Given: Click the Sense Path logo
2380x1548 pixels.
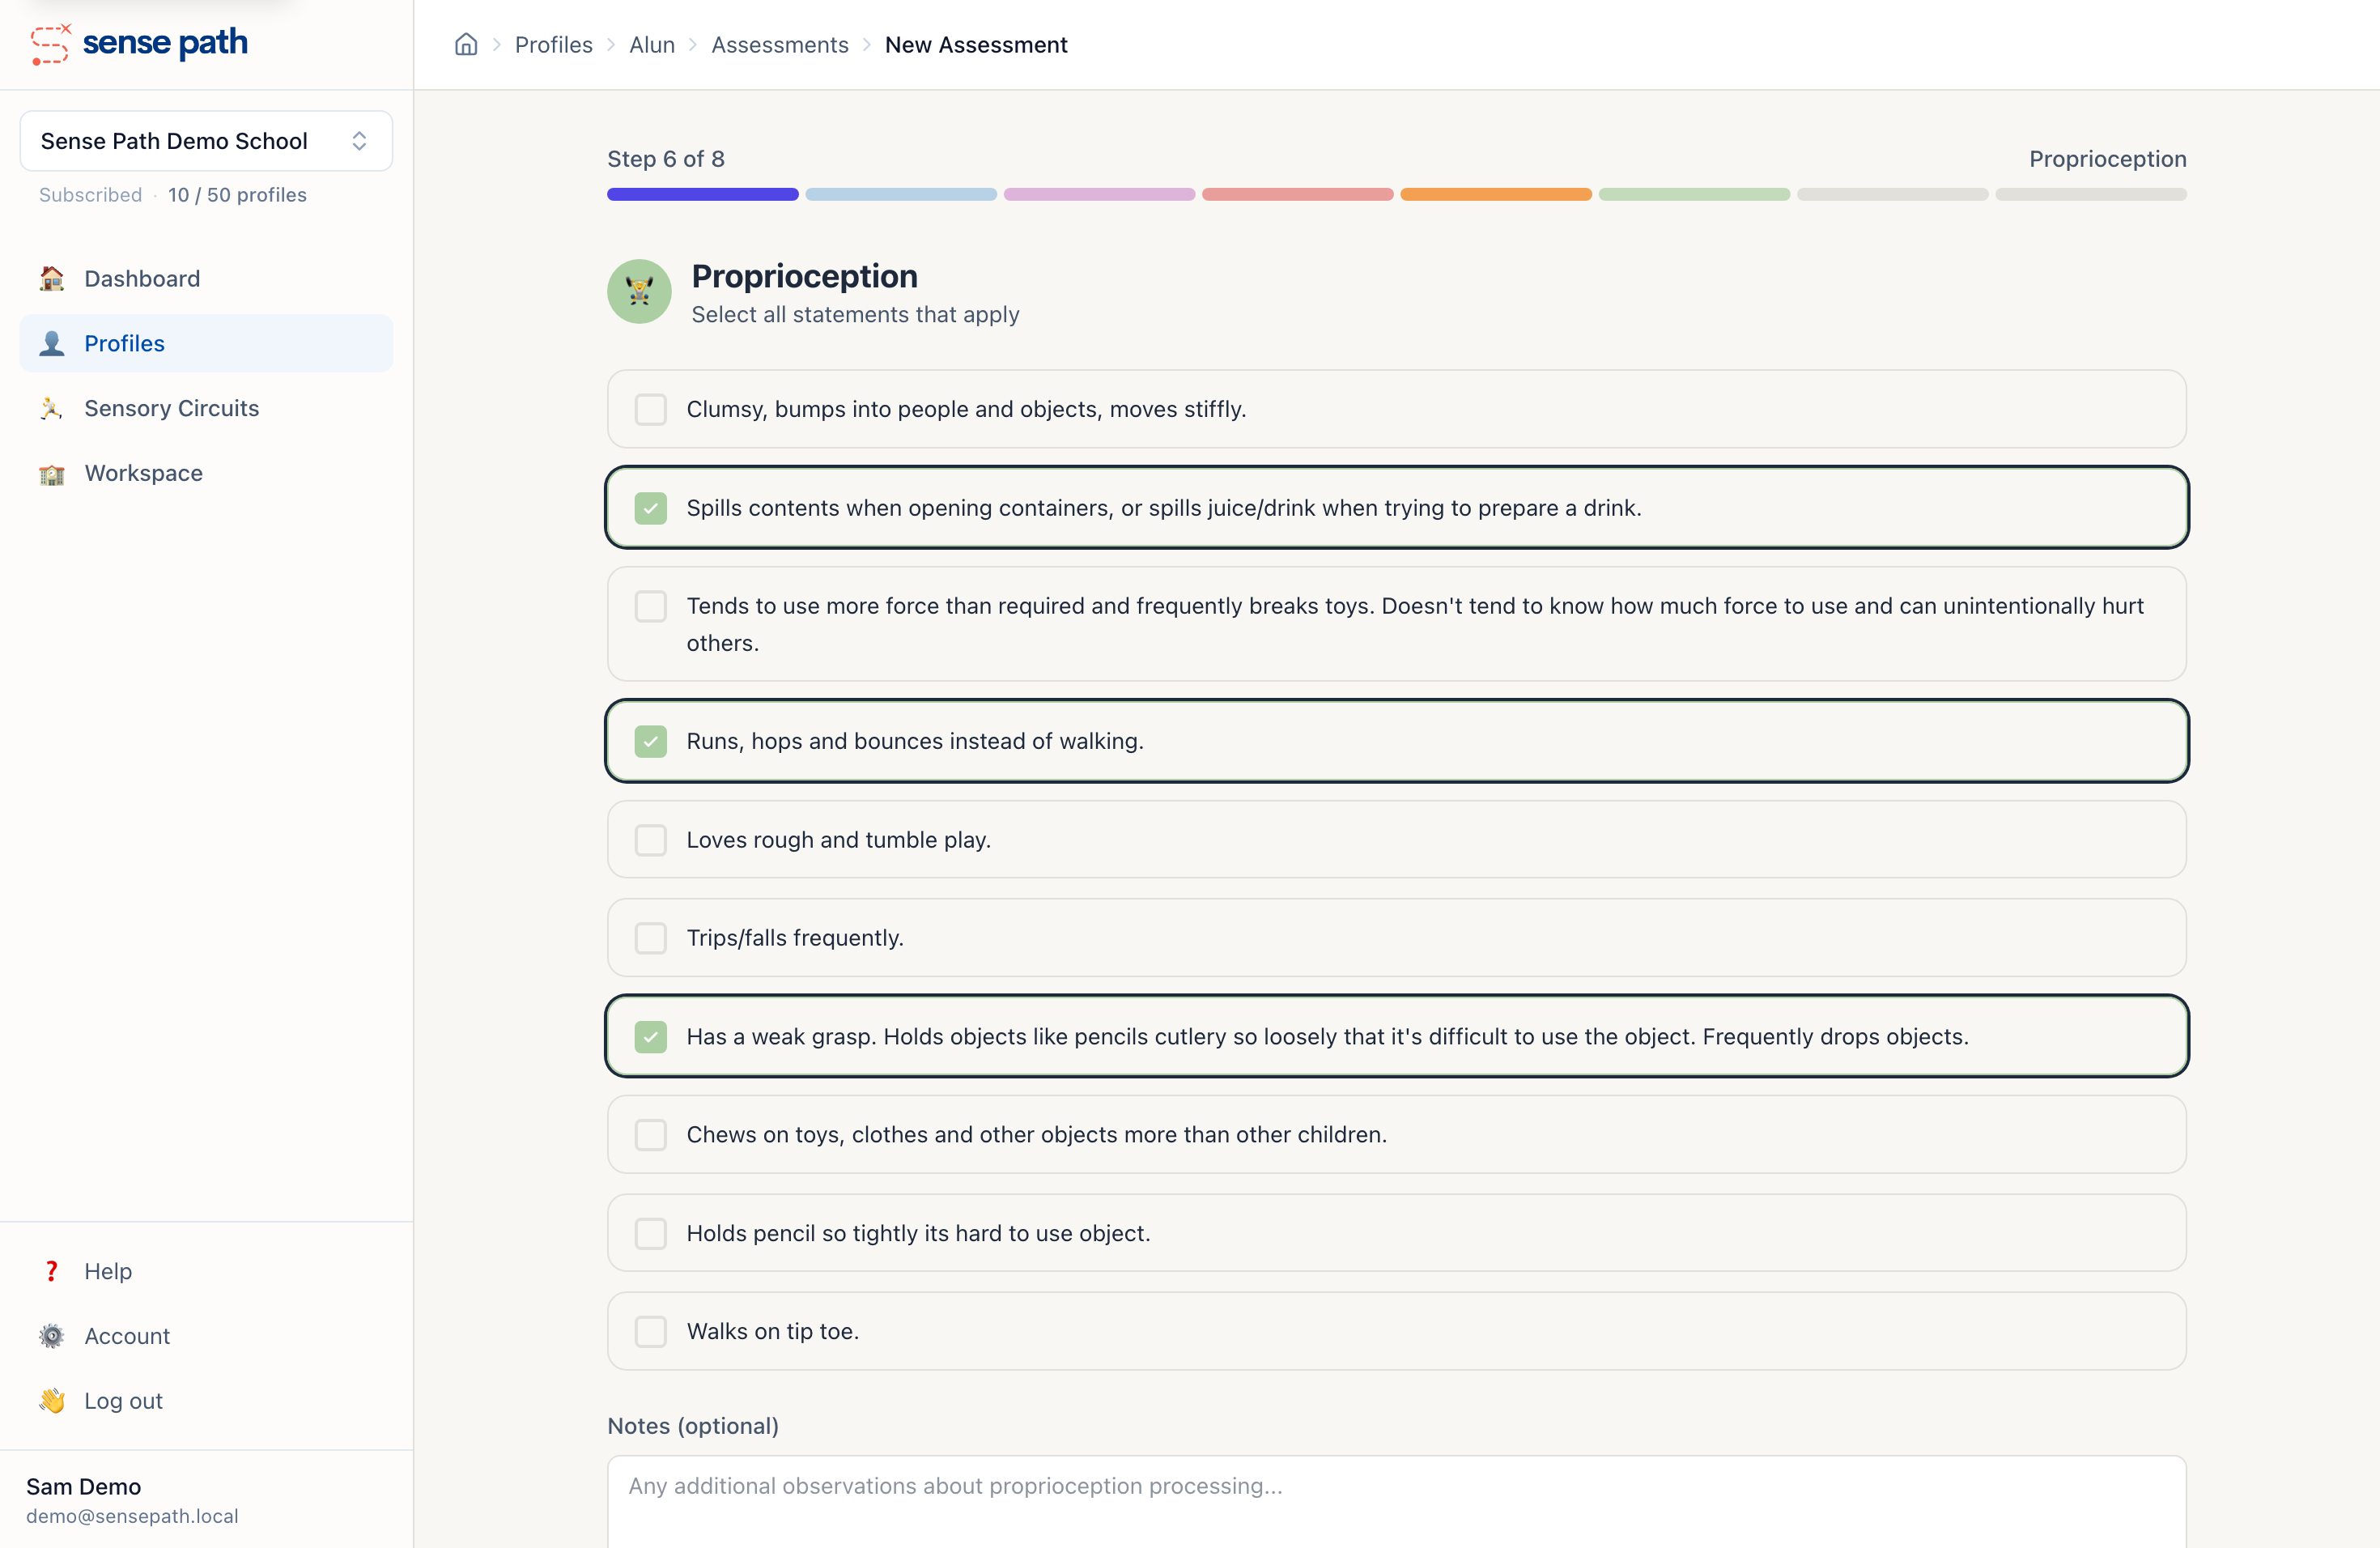Looking at the screenshot, I should [x=139, y=44].
